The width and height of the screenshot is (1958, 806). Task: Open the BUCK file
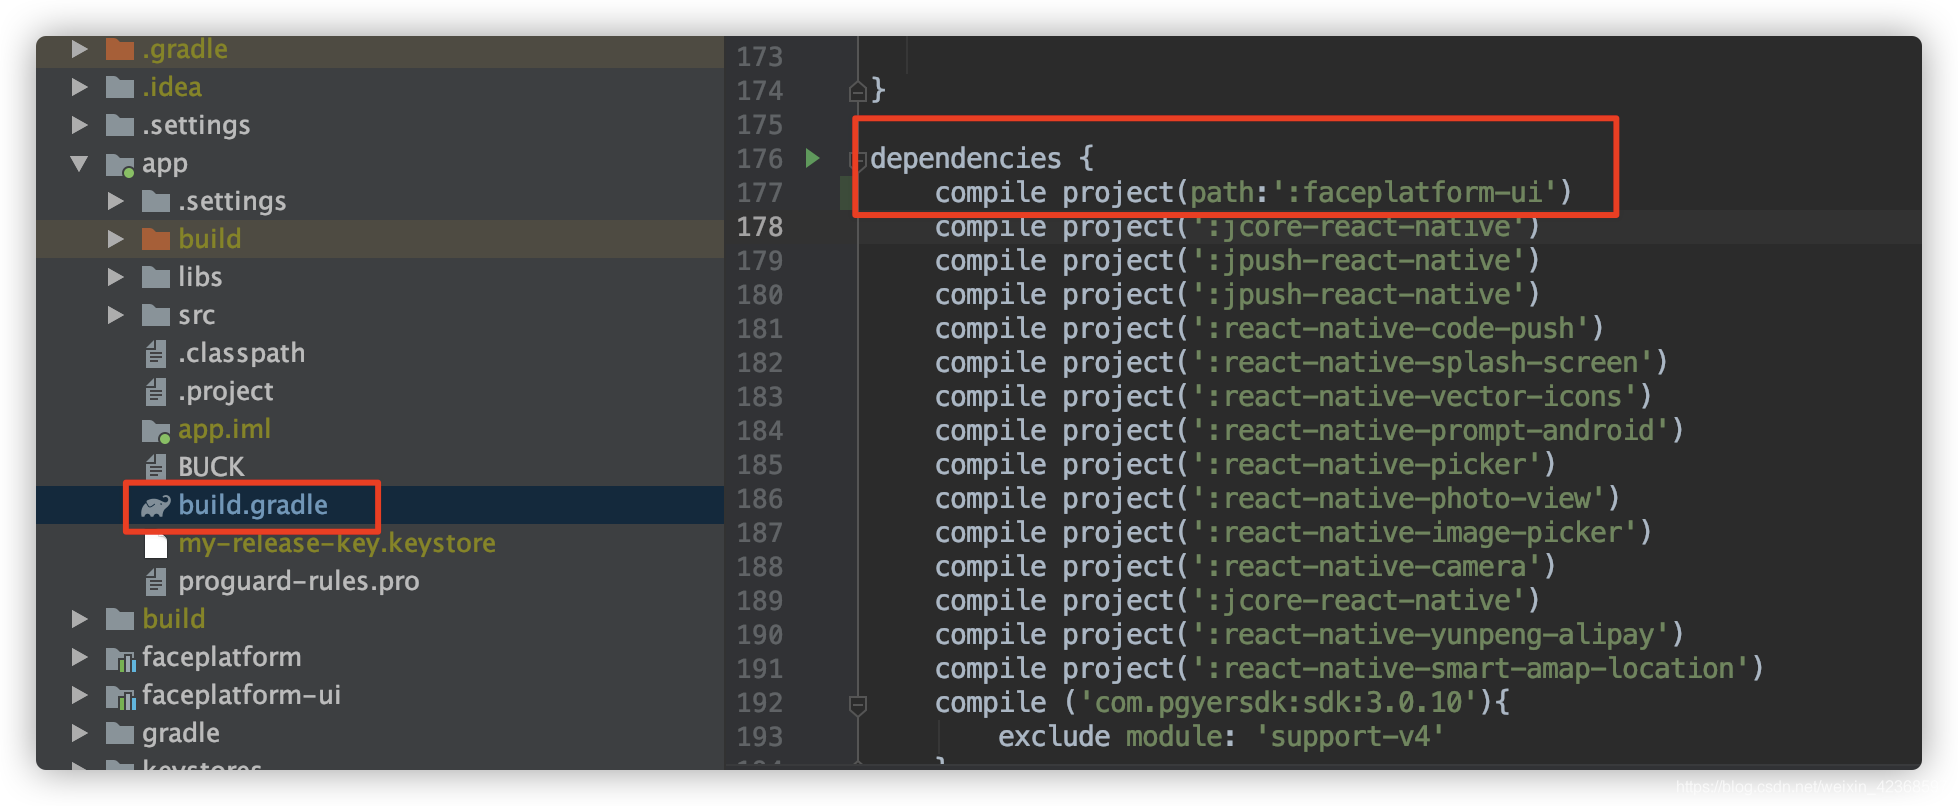211,467
